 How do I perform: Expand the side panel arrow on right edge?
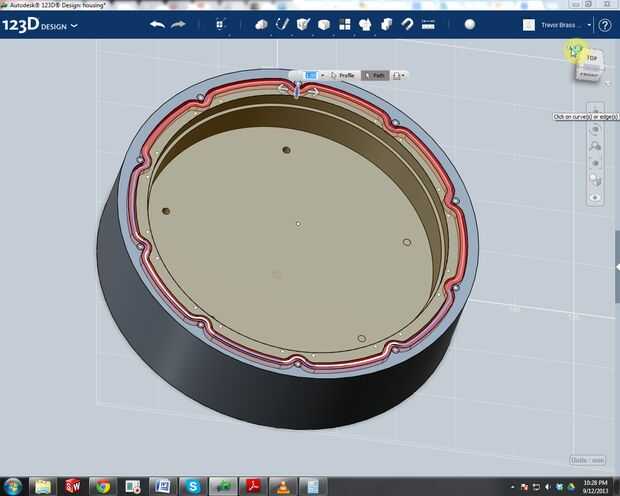(x=617, y=267)
